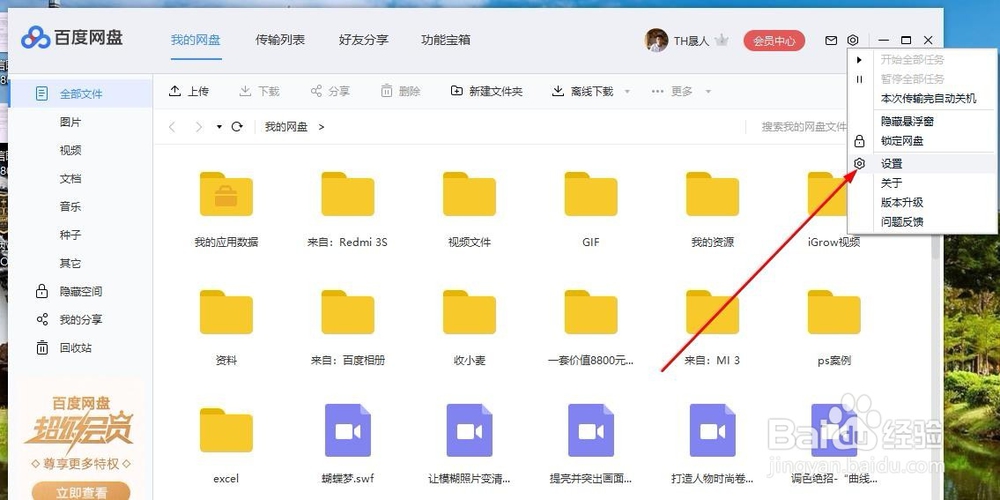Open the 一套价值8800元 folder

[x=591, y=312]
